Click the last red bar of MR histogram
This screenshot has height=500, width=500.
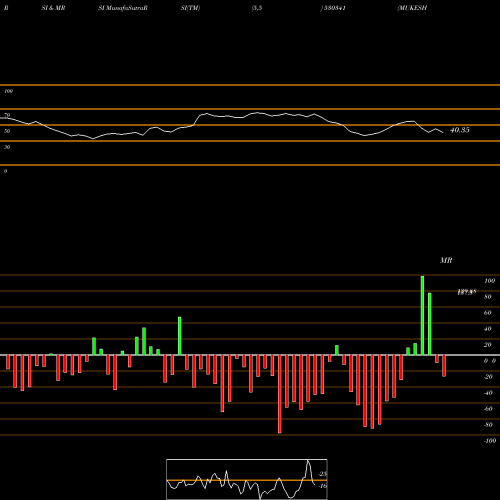444,366
